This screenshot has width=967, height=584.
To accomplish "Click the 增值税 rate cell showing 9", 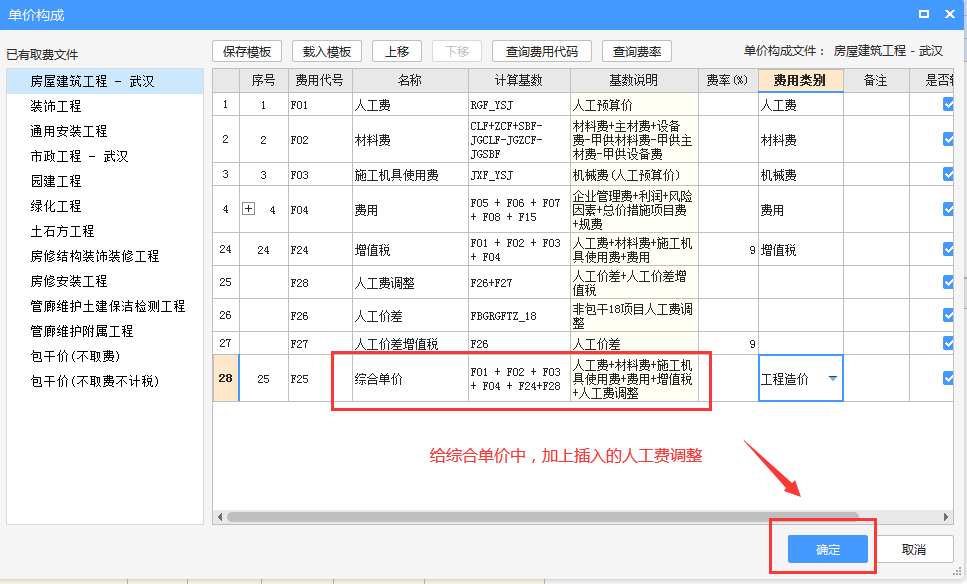I will pos(728,250).
